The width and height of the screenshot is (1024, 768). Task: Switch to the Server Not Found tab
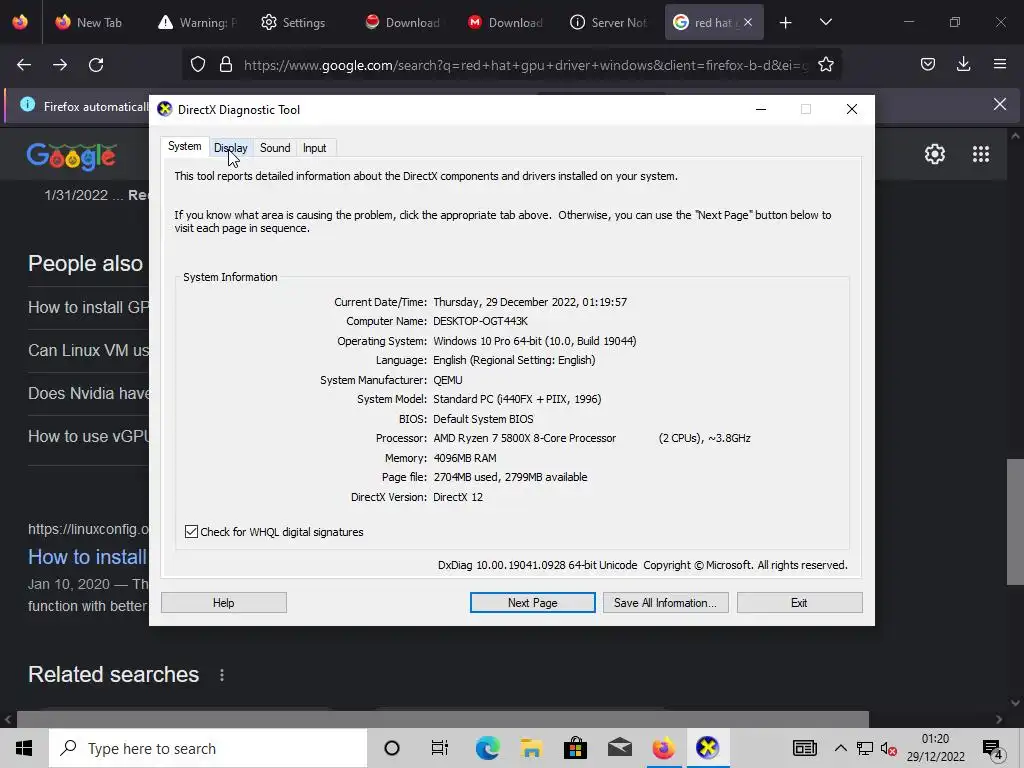pos(609,22)
